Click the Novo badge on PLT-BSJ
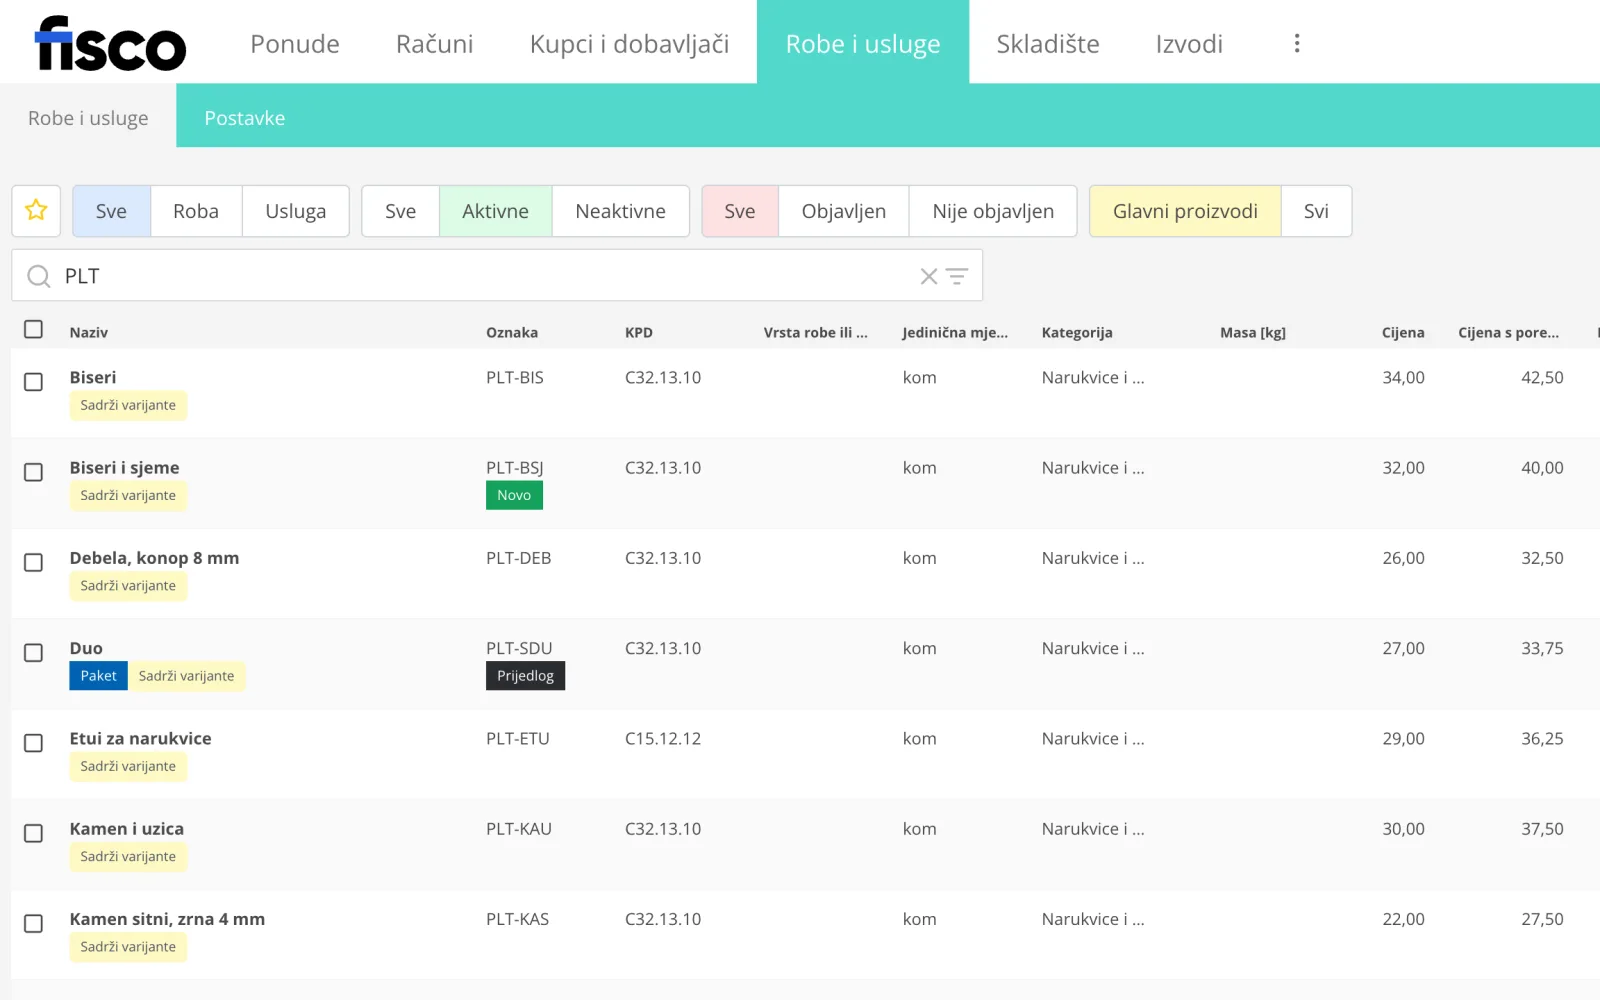1600x1000 pixels. [x=514, y=495]
